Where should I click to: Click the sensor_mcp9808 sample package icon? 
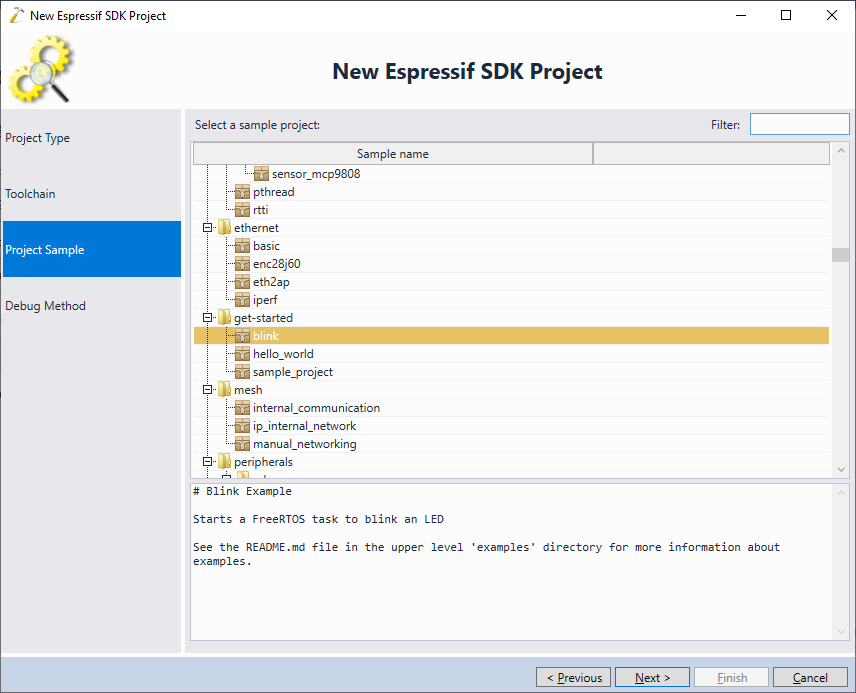(261, 174)
